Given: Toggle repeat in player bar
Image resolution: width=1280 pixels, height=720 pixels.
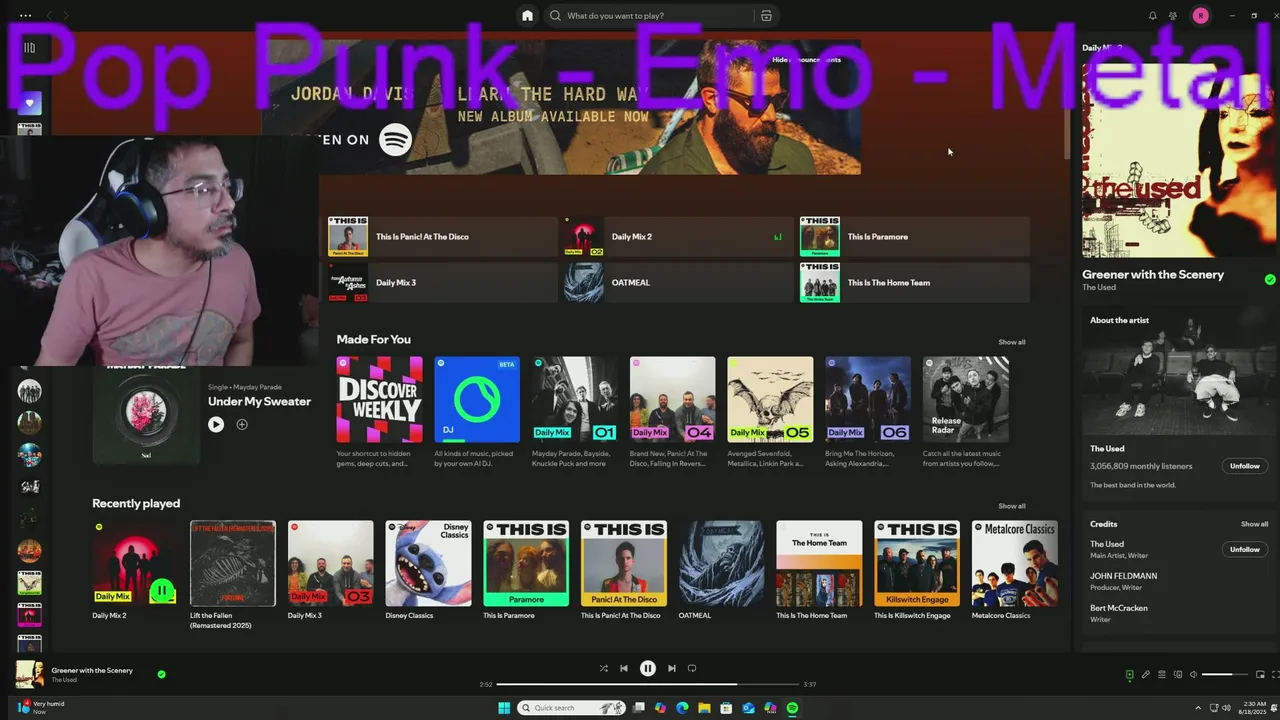Looking at the screenshot, I should tap(692, 668).
